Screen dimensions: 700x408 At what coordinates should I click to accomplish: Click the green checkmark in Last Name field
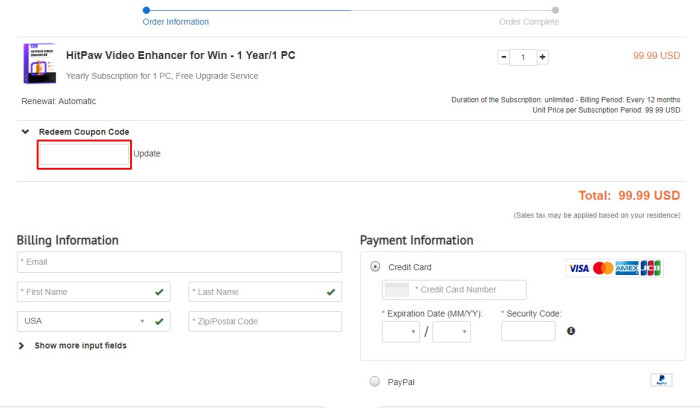coord(331,292)
